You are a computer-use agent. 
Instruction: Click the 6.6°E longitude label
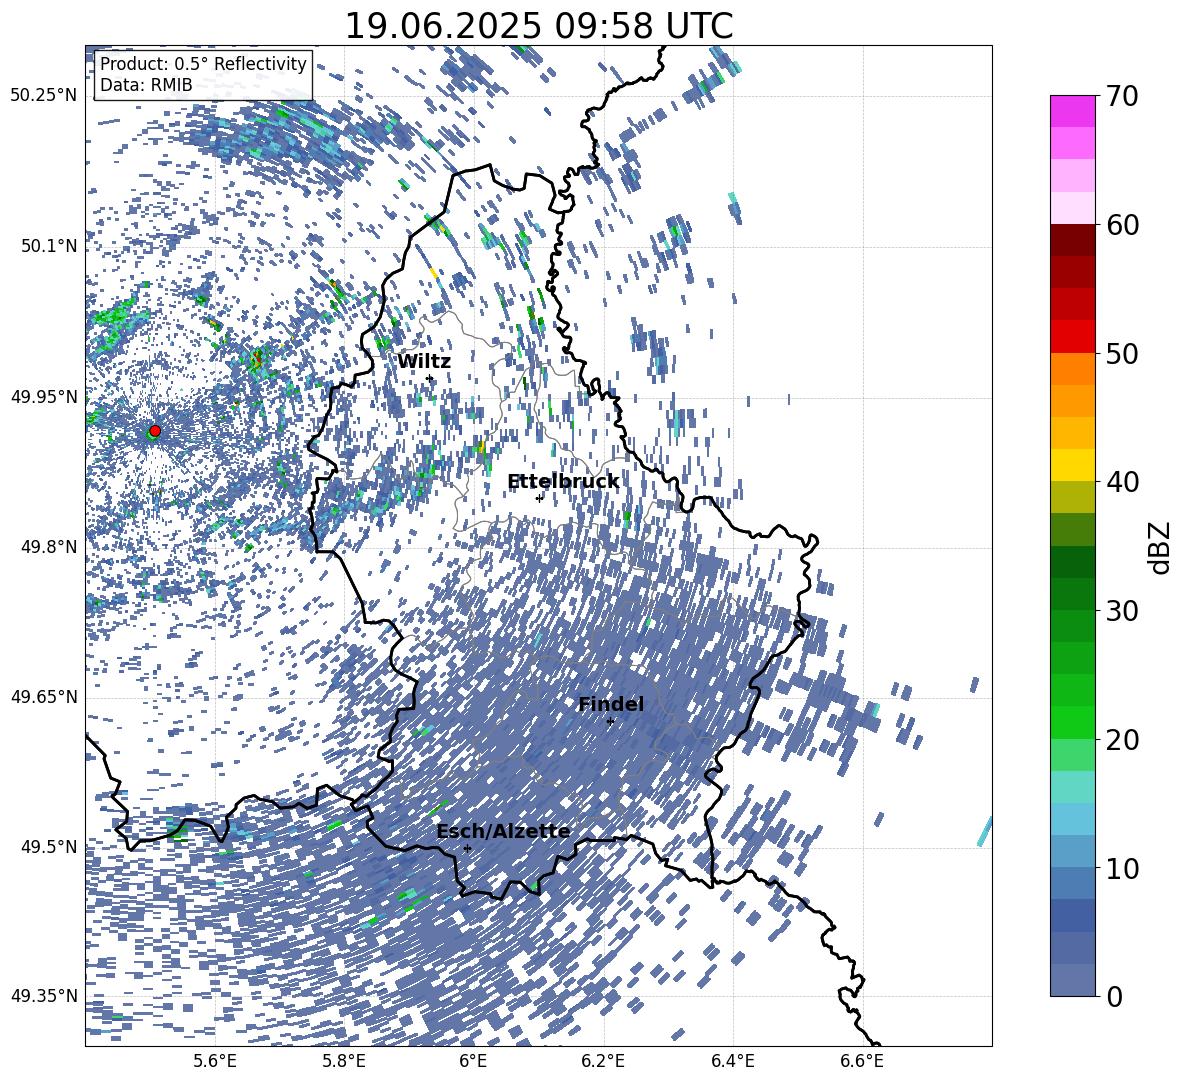pyautogui.click(x=862, y=1062)
